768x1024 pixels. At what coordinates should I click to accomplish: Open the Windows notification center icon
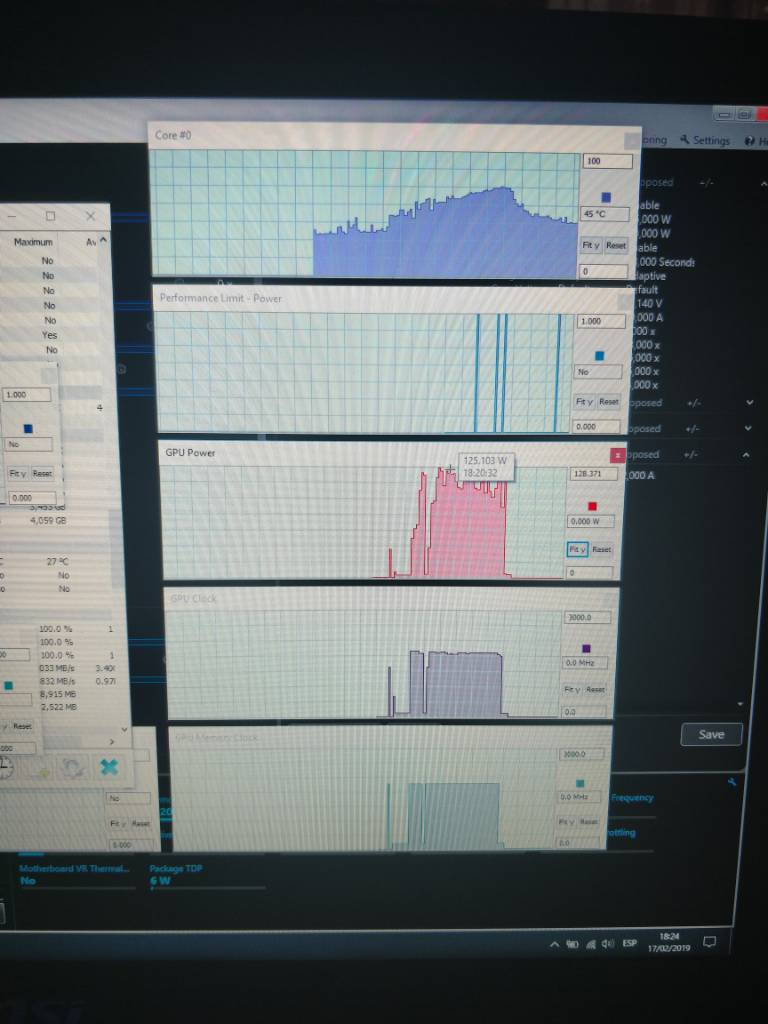(710, 942)
